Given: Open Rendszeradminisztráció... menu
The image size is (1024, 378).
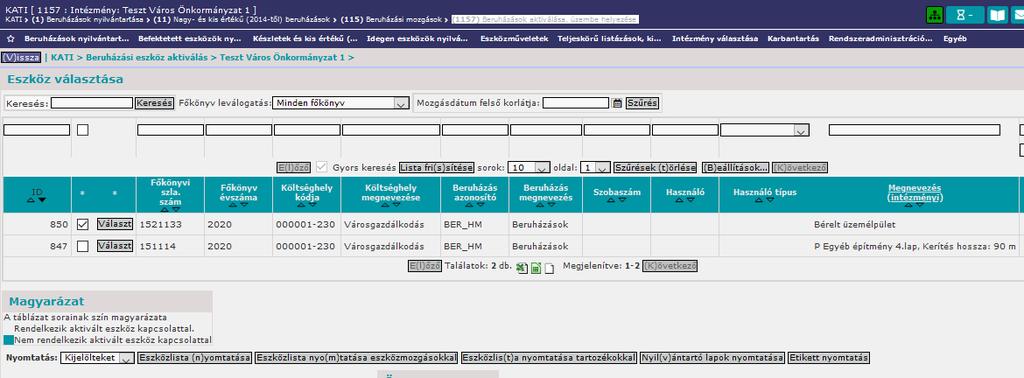Looking at the screenshot, I should tap(880, 39).
